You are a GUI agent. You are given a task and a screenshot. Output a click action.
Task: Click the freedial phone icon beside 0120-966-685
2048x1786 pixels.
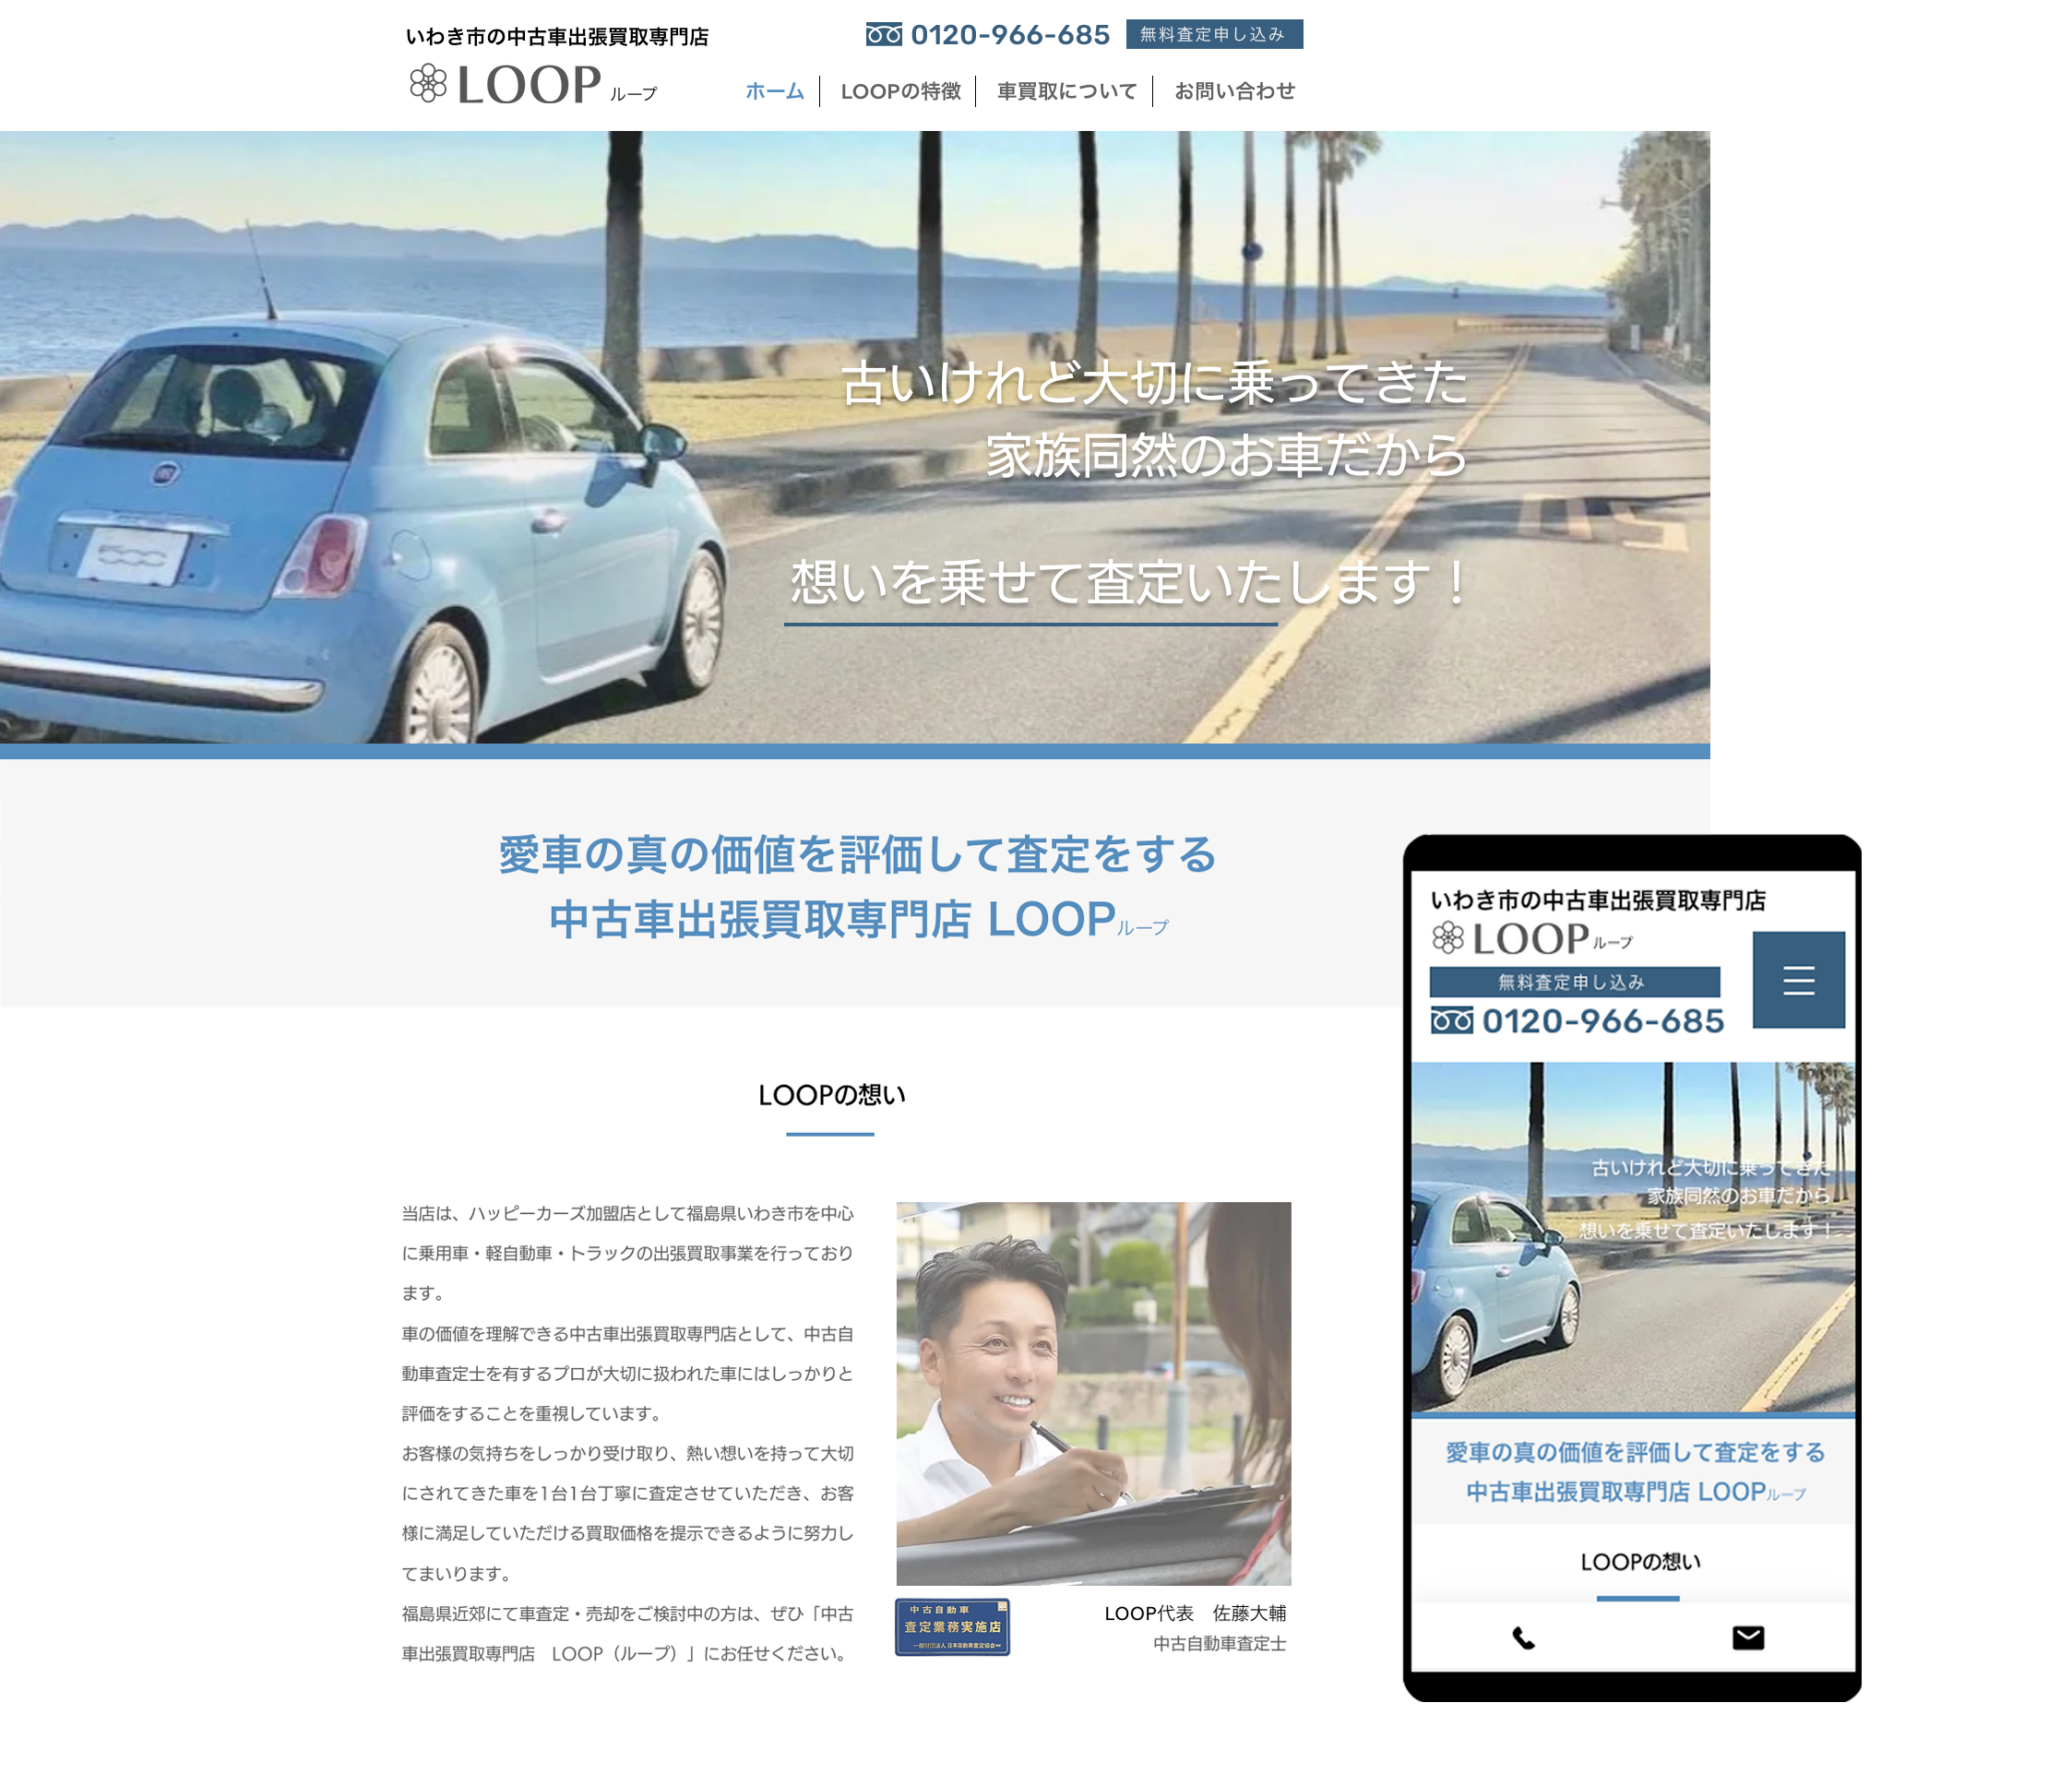884,35
